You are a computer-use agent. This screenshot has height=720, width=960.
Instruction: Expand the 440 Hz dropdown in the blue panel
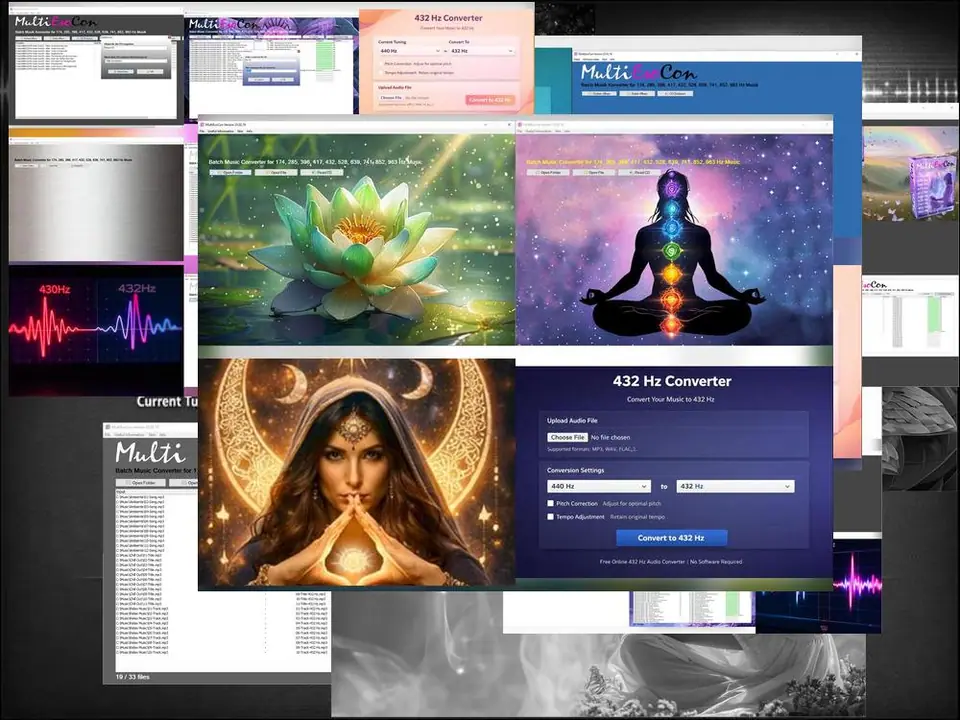600,486
